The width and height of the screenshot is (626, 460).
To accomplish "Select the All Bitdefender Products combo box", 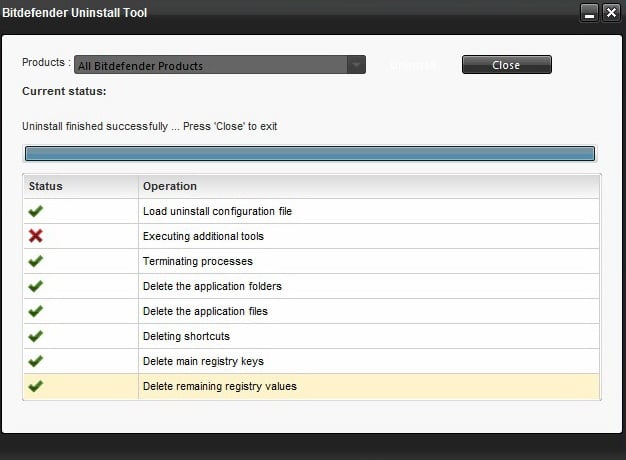I will click(x=220, y=65).
